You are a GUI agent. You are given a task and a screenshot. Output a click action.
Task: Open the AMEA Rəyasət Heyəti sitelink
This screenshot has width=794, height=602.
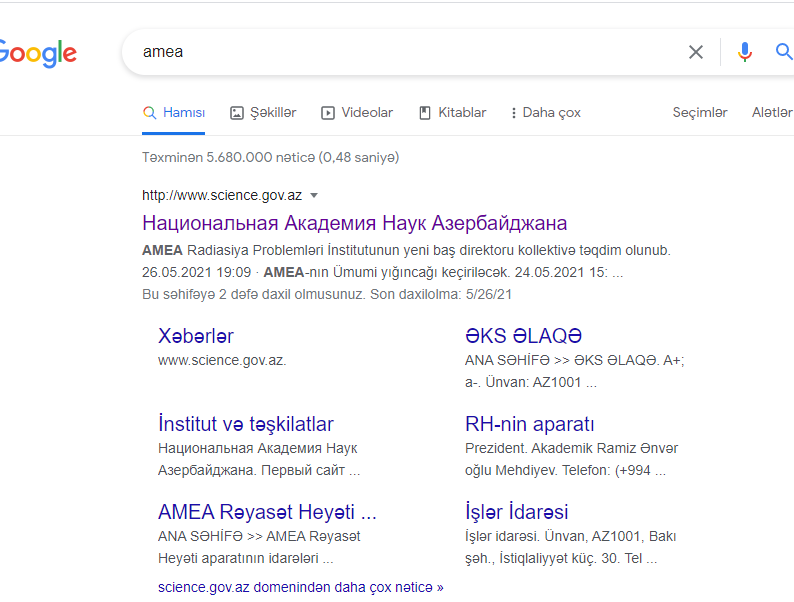tap(267, 512)
